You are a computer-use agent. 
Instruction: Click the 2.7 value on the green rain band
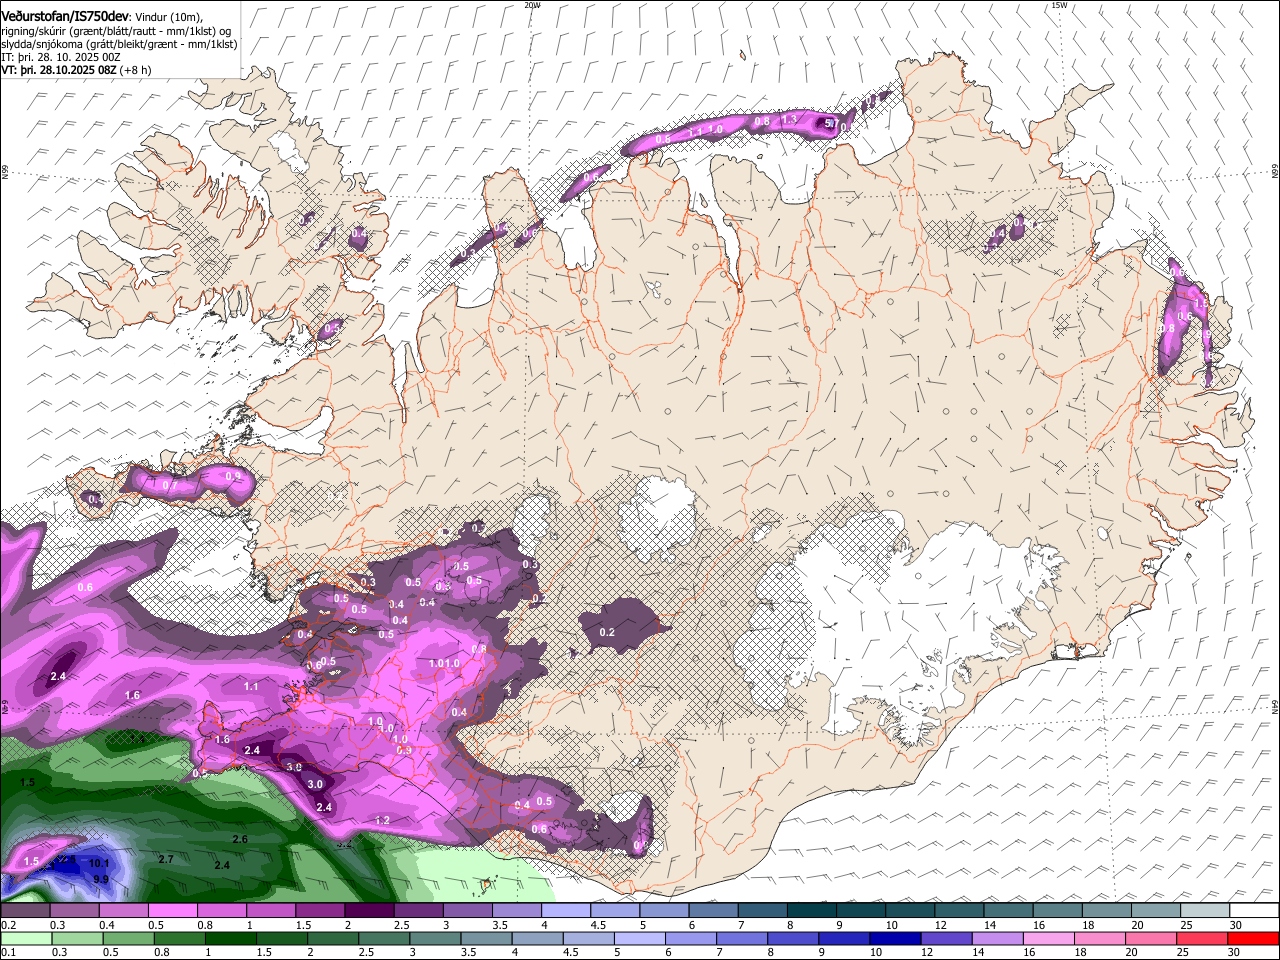tap(166, 859)
